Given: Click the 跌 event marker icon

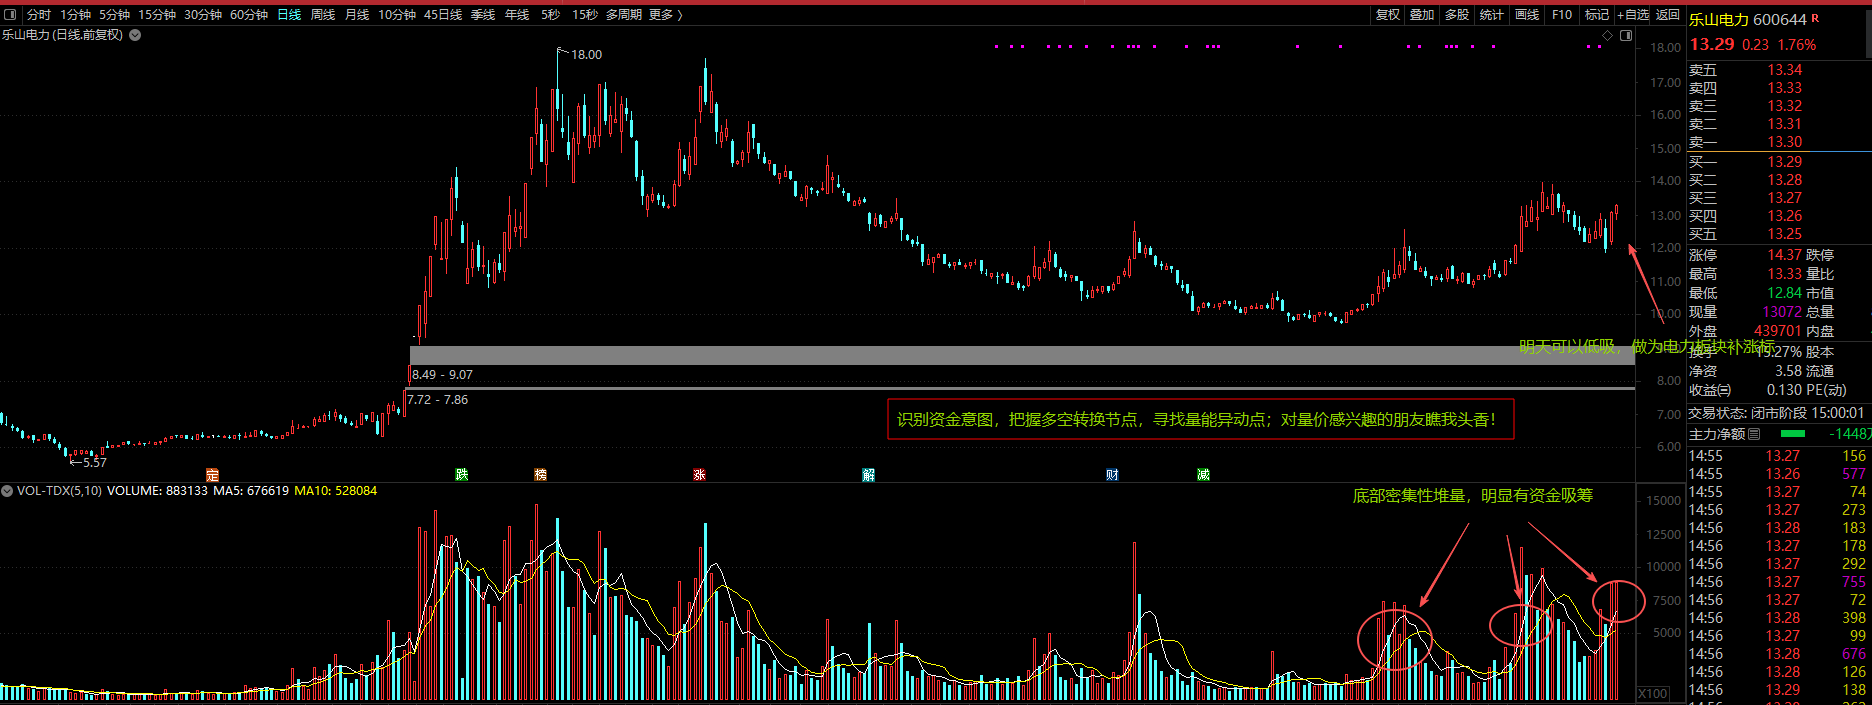Looking at the screenshot, I should coord(461,474).
